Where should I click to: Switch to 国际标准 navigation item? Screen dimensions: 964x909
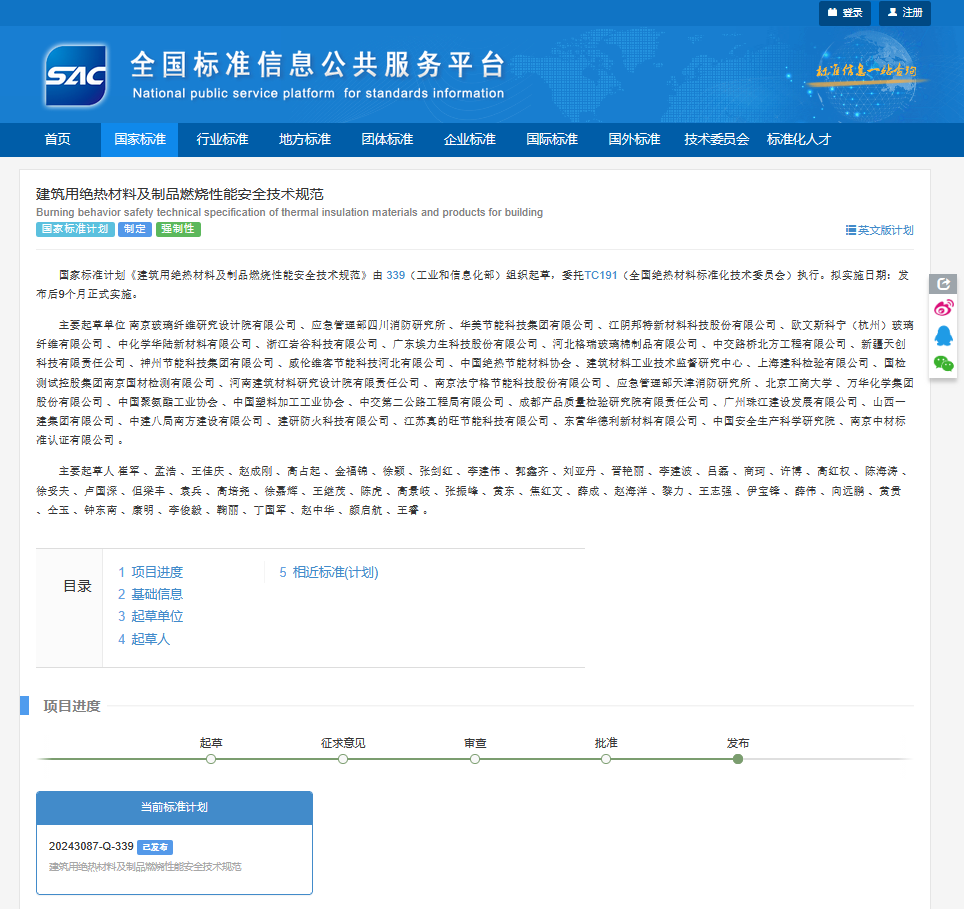(552, 140)
